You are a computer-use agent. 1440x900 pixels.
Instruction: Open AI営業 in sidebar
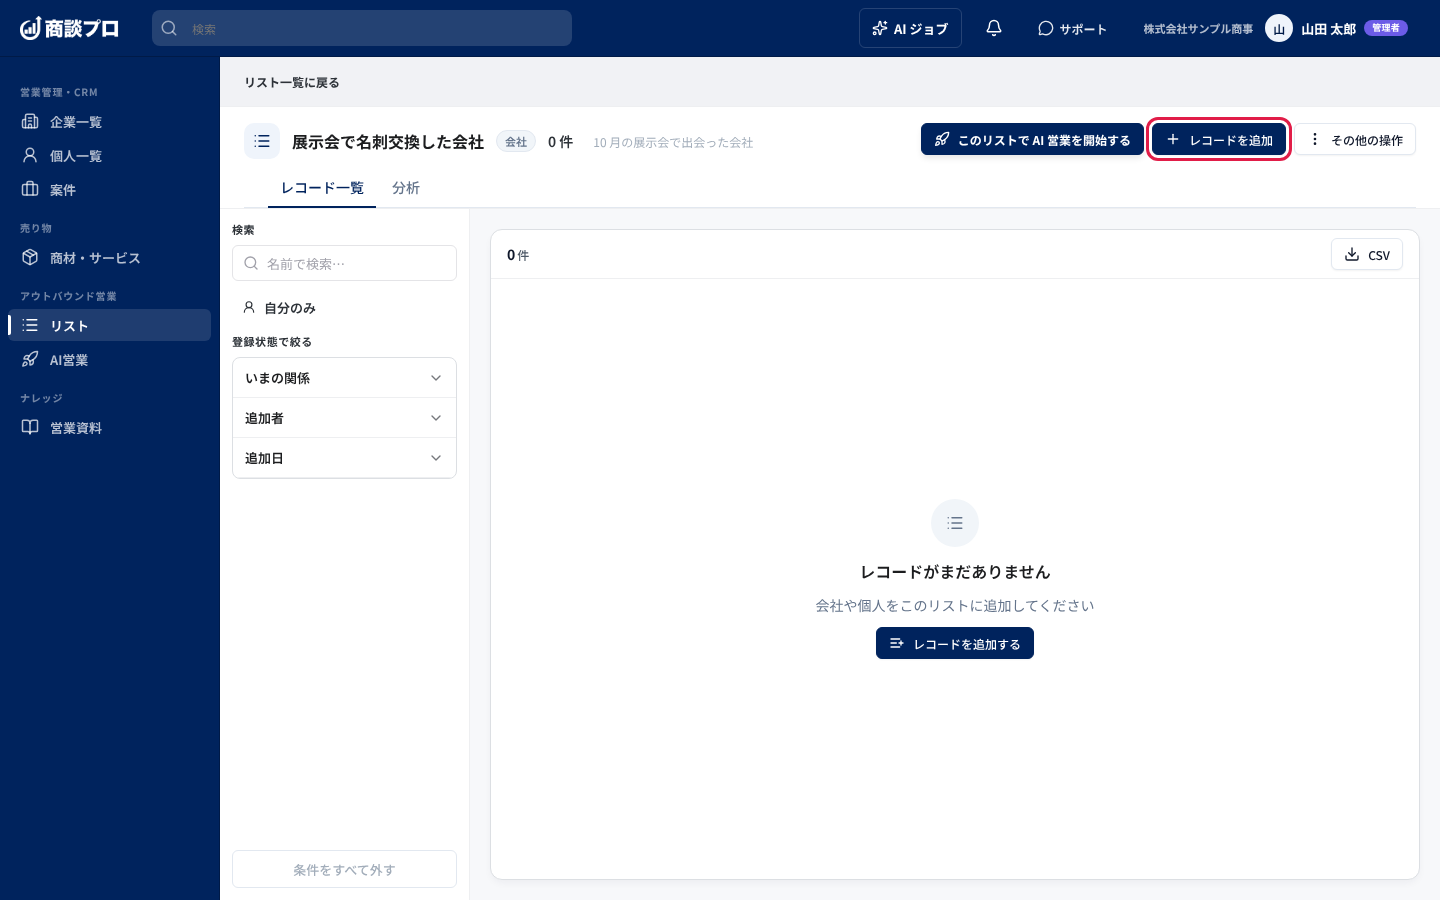(x=110, y=360)
